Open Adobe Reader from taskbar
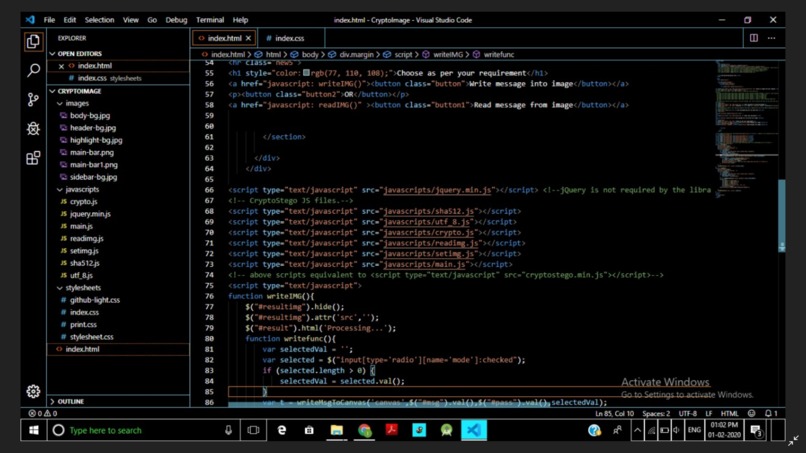 (392, 430)
